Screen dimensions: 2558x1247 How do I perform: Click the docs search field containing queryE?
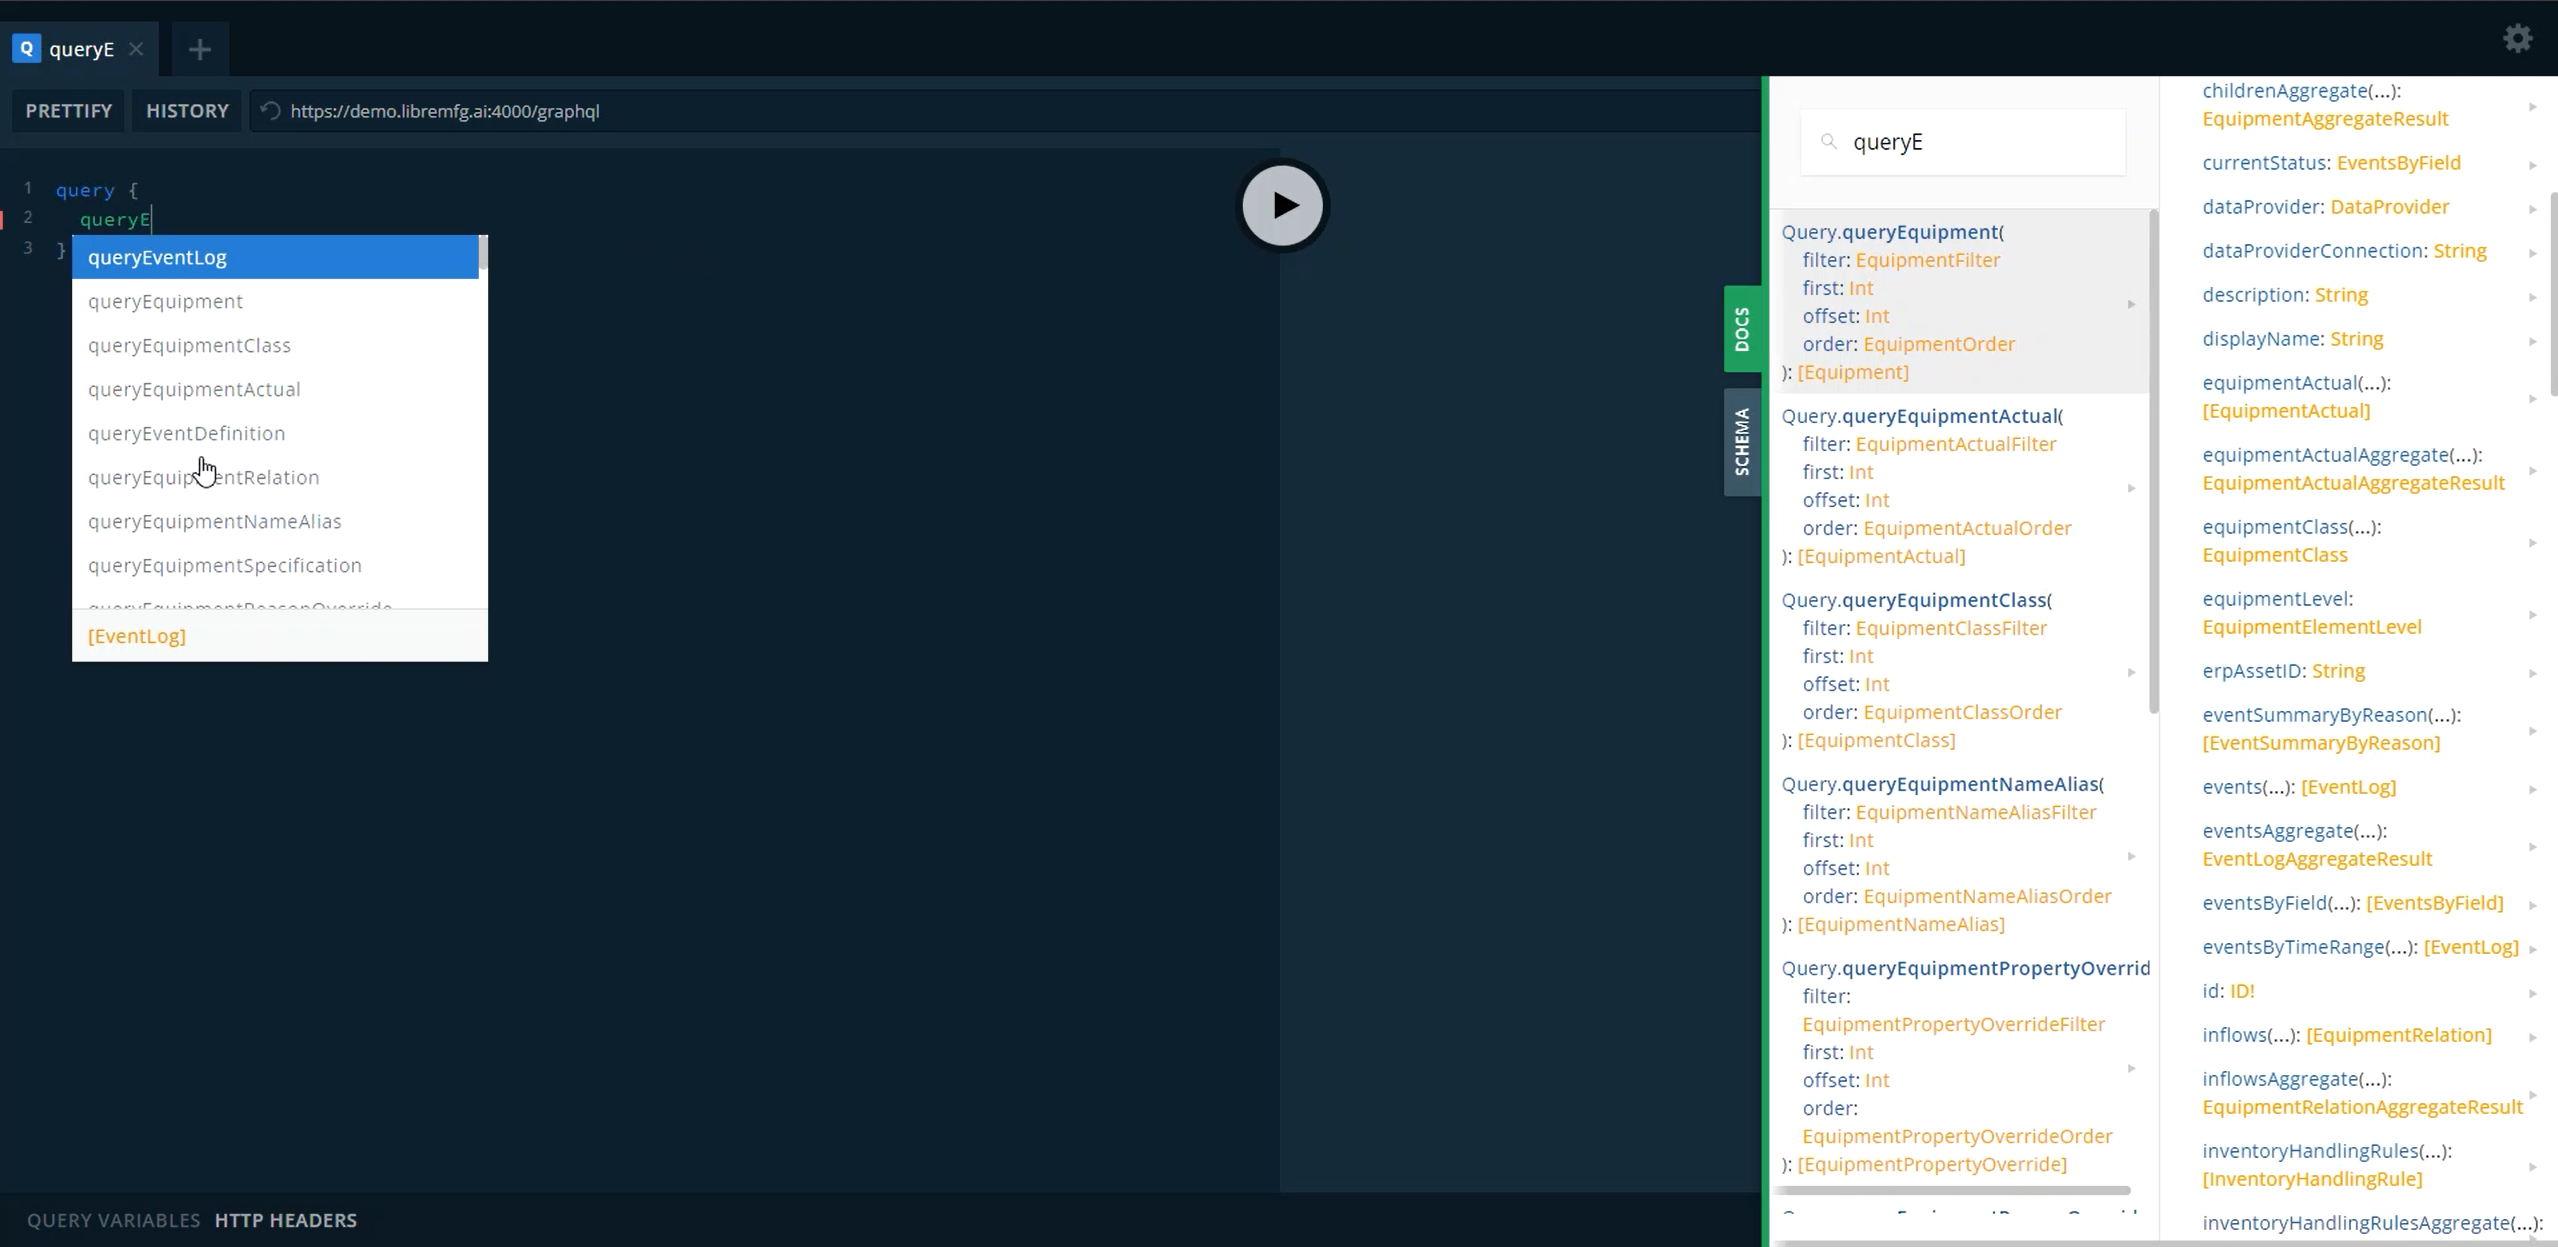(x=1963, y=142)
